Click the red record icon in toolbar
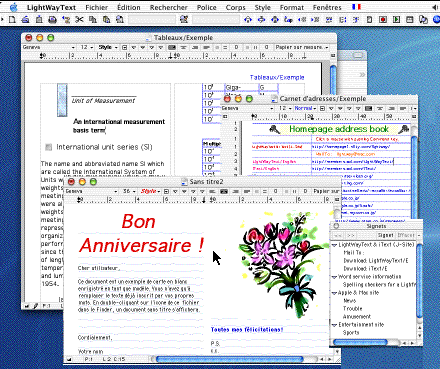 point(383,20)
